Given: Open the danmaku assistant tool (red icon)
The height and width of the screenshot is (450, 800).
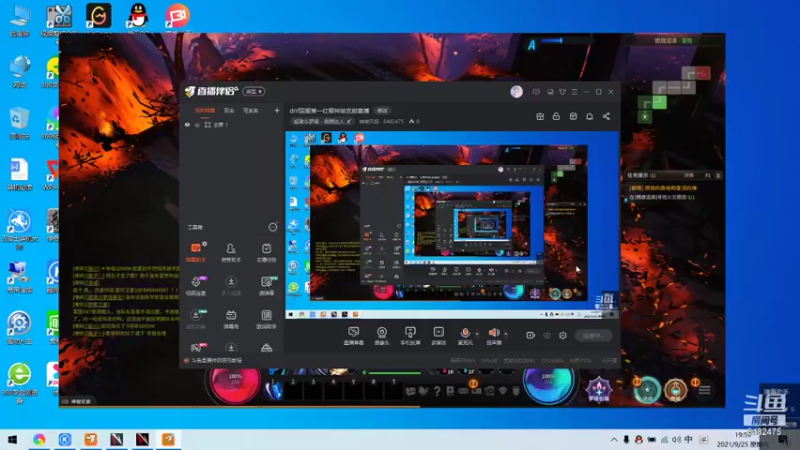Looking at the screenshot, I should pyautogui.click(x=195, y=252).
